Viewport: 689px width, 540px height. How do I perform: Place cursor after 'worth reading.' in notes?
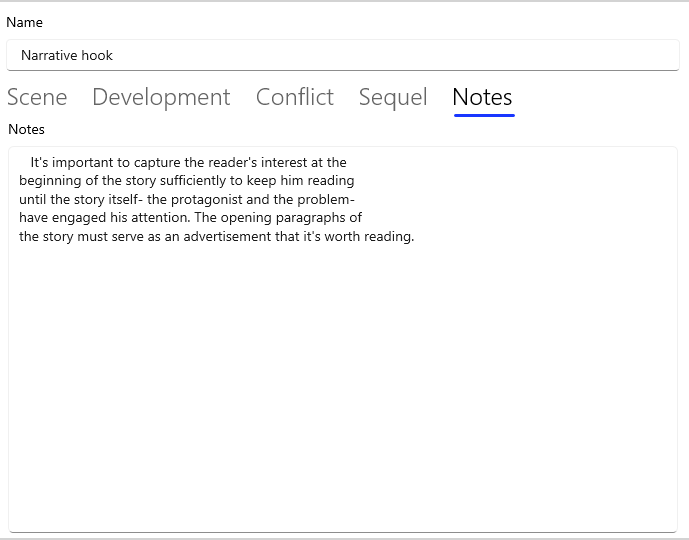(414, 237)
